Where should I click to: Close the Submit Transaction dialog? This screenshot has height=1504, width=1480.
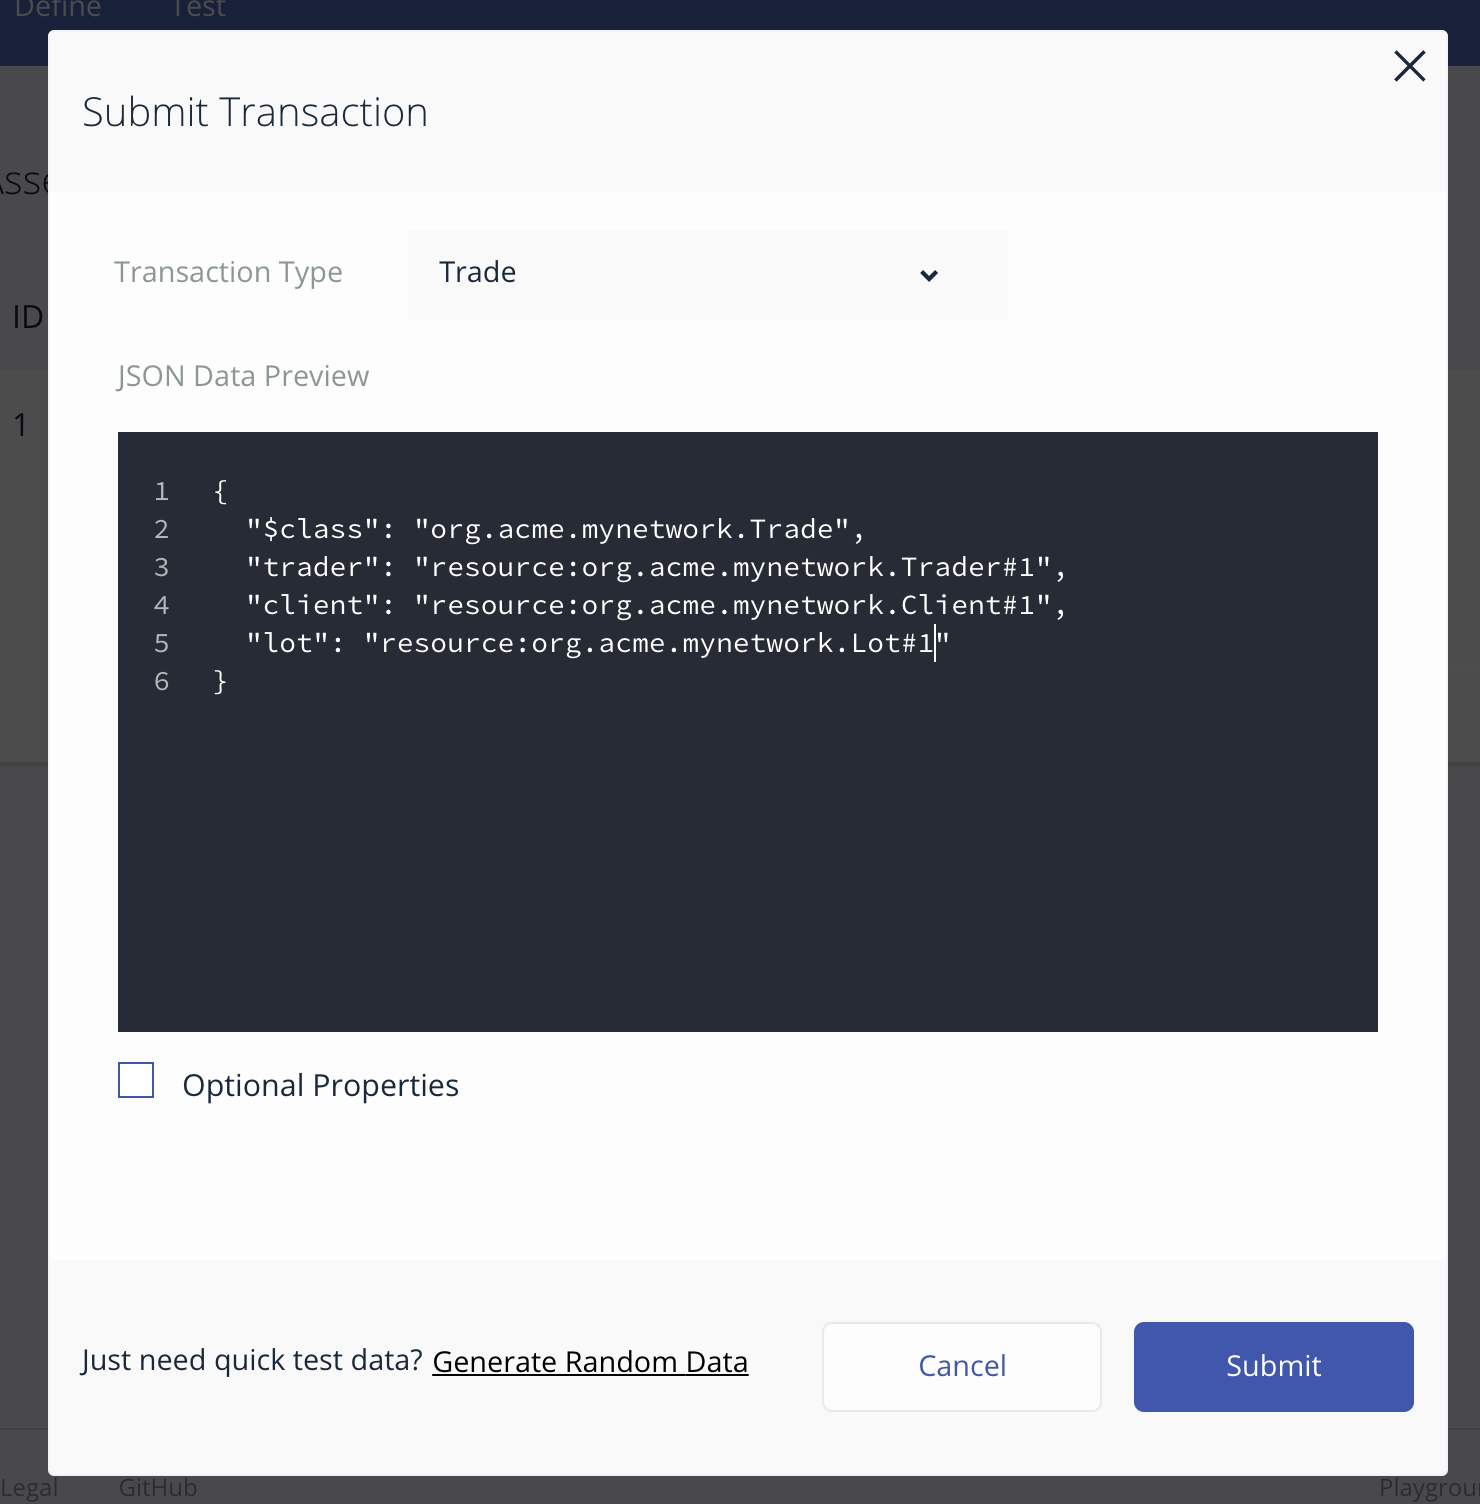(x=1409, y=67)
